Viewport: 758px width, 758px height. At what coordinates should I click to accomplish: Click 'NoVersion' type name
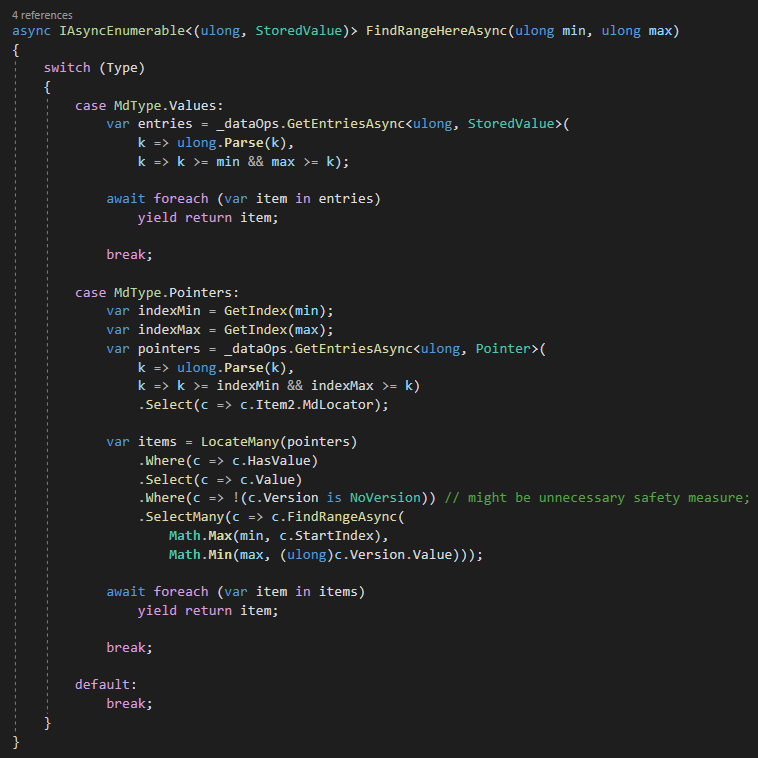pos(385,498)
